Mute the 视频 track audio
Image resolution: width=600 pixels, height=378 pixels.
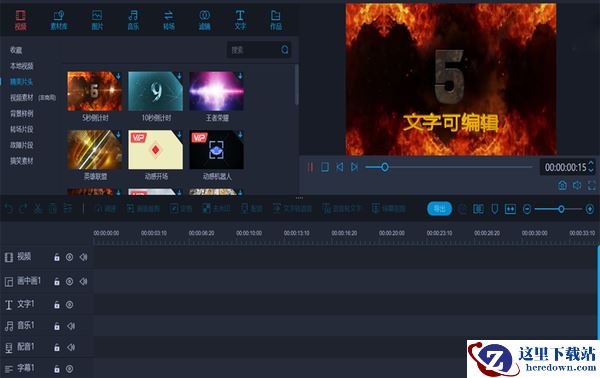coord(83,257)
